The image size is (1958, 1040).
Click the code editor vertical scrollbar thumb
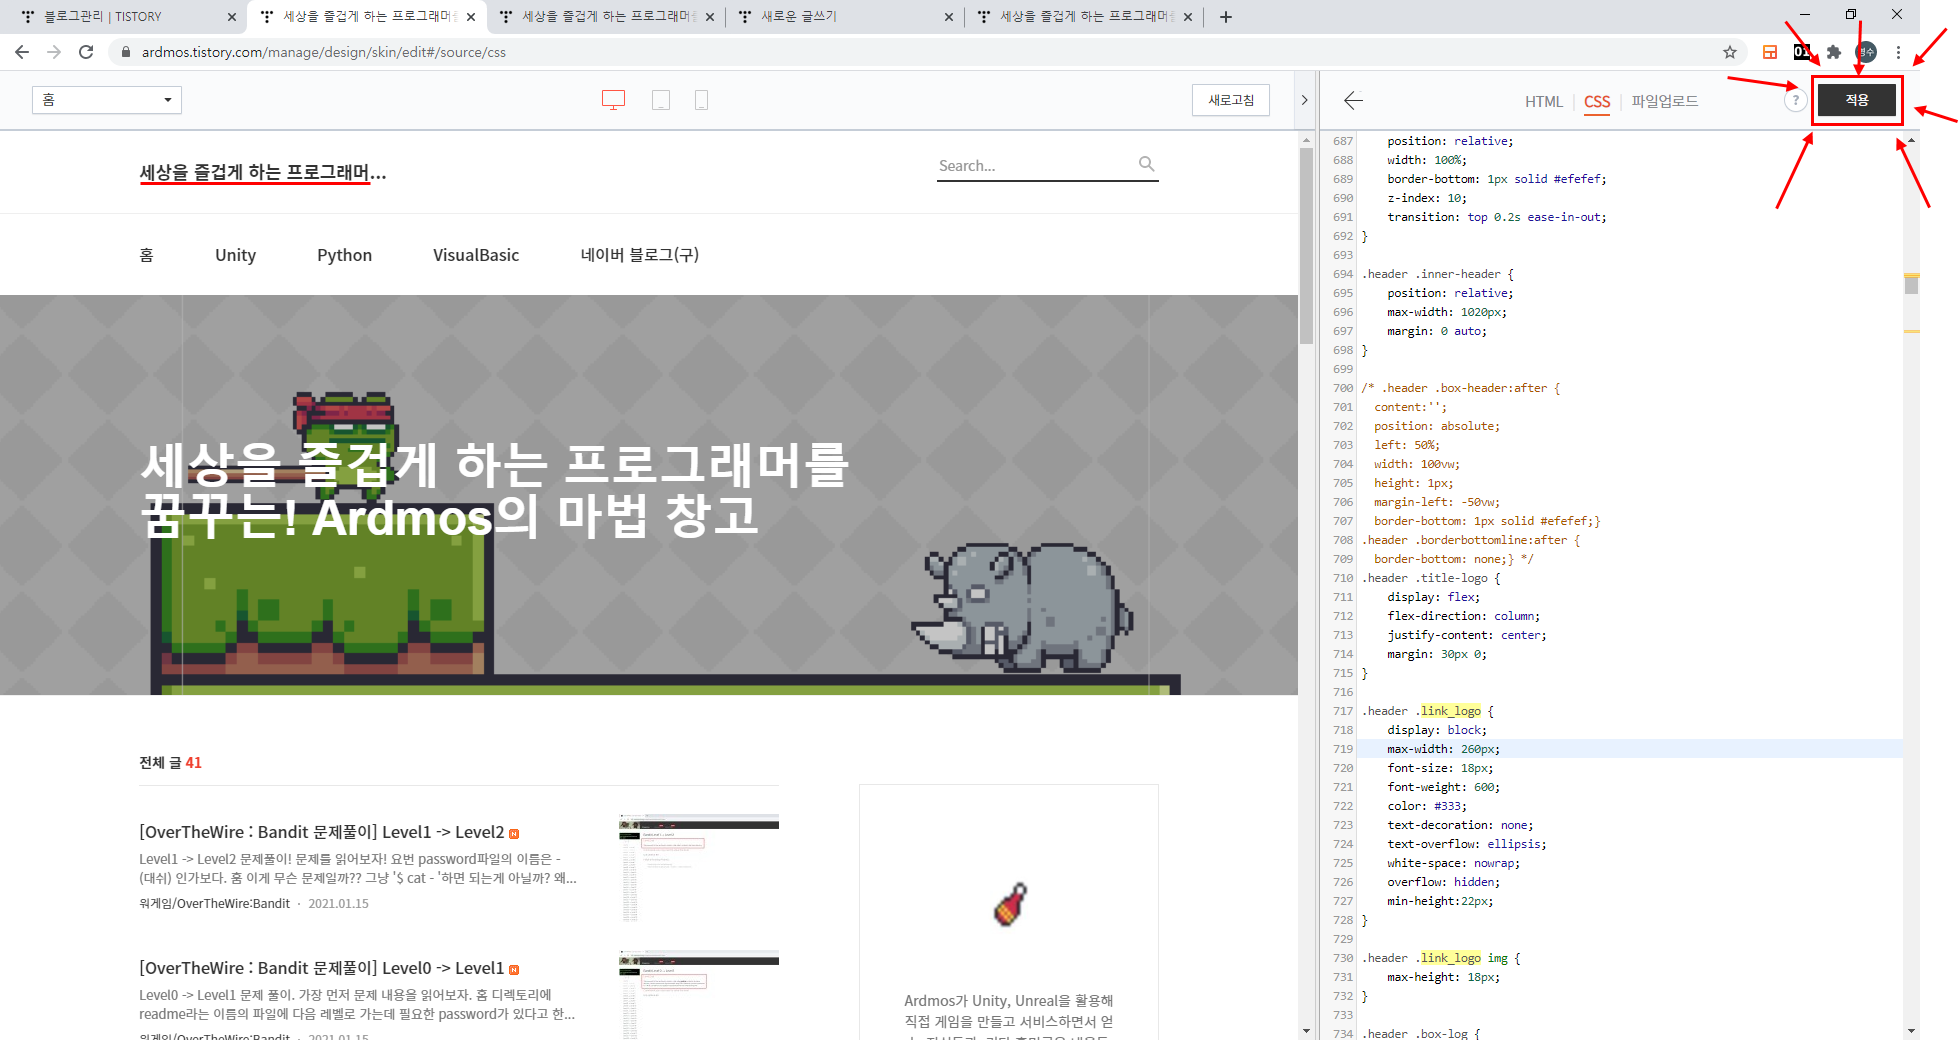point(1911,284)
